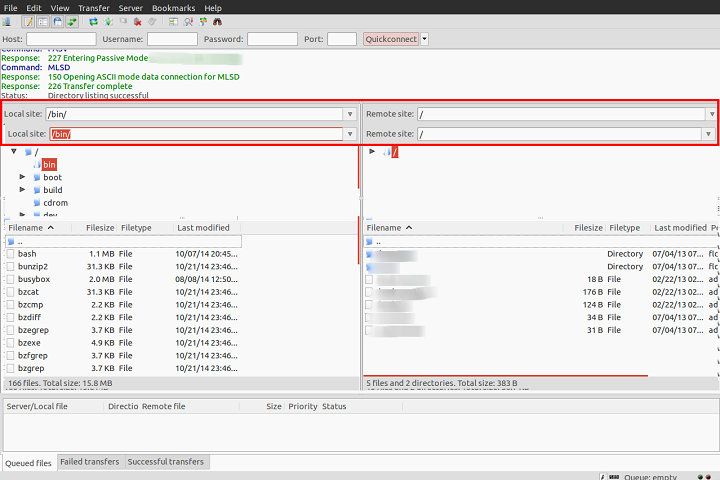720x480 pixels.
Task: Toggle the message log display
Action: (30, 21)
